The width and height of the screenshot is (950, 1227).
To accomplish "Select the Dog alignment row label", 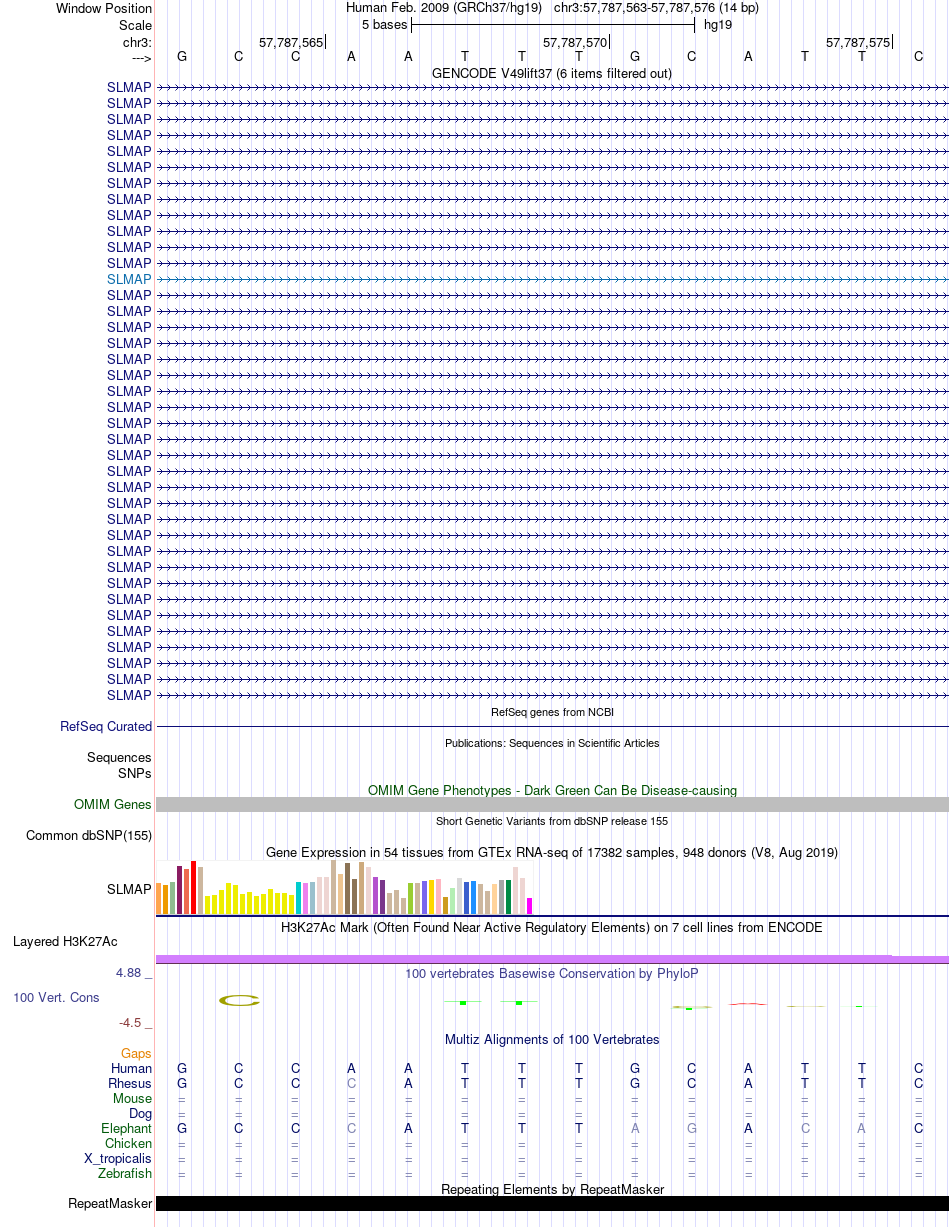I will [140, 1113].
